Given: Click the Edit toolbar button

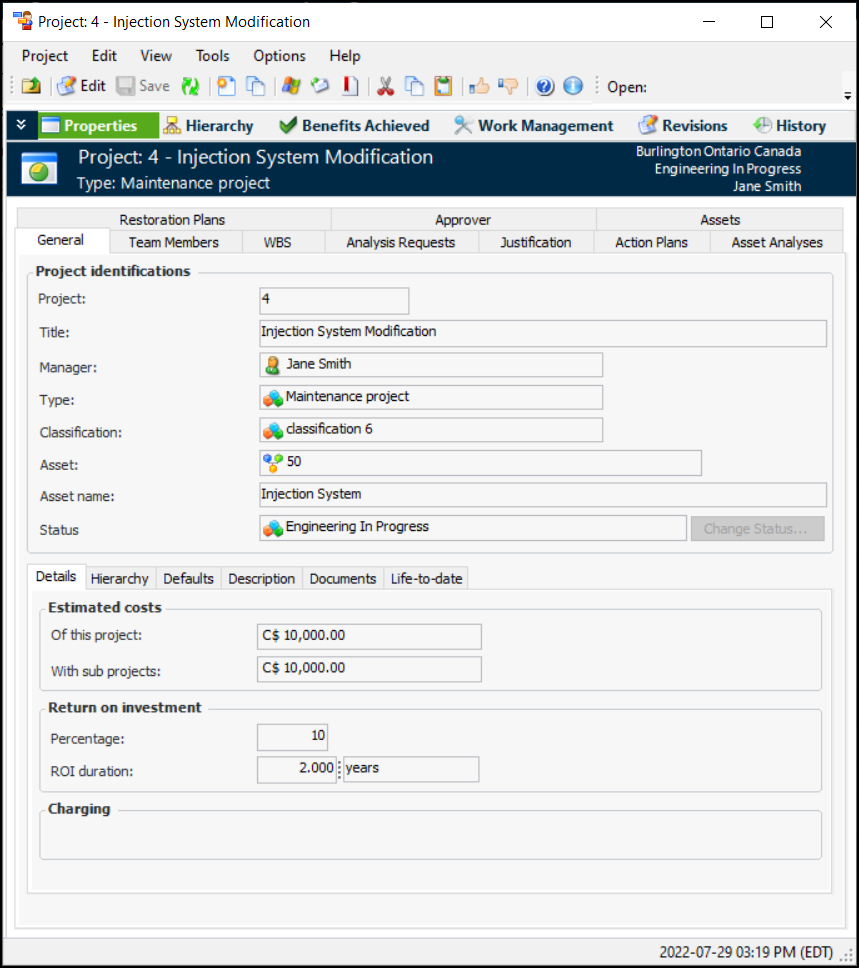Looking at the screenshot, I should [x=81, y=86].
